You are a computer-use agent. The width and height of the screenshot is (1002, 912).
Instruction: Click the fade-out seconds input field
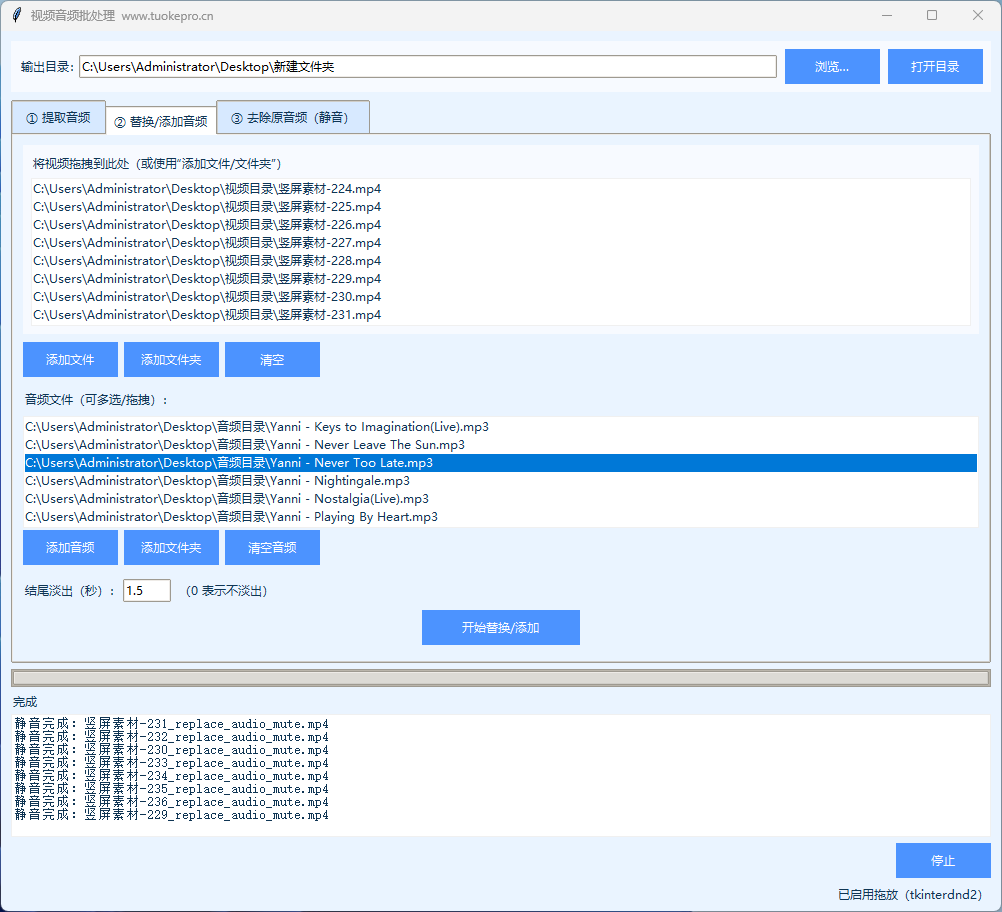(146, 591)
